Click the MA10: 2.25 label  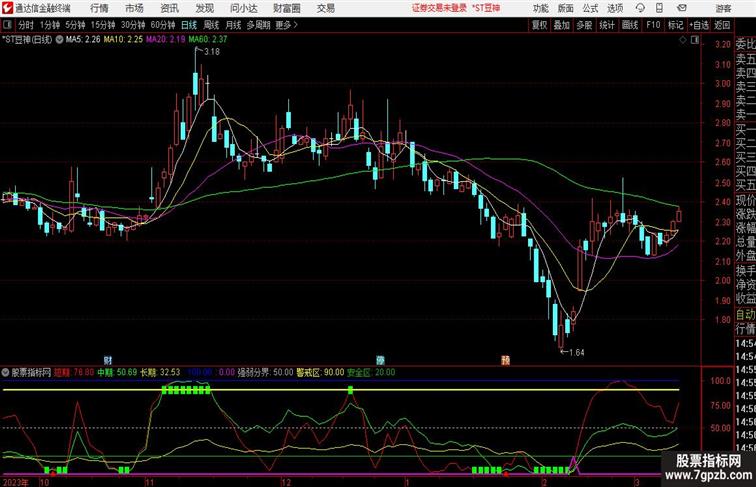tap(123, 40)
